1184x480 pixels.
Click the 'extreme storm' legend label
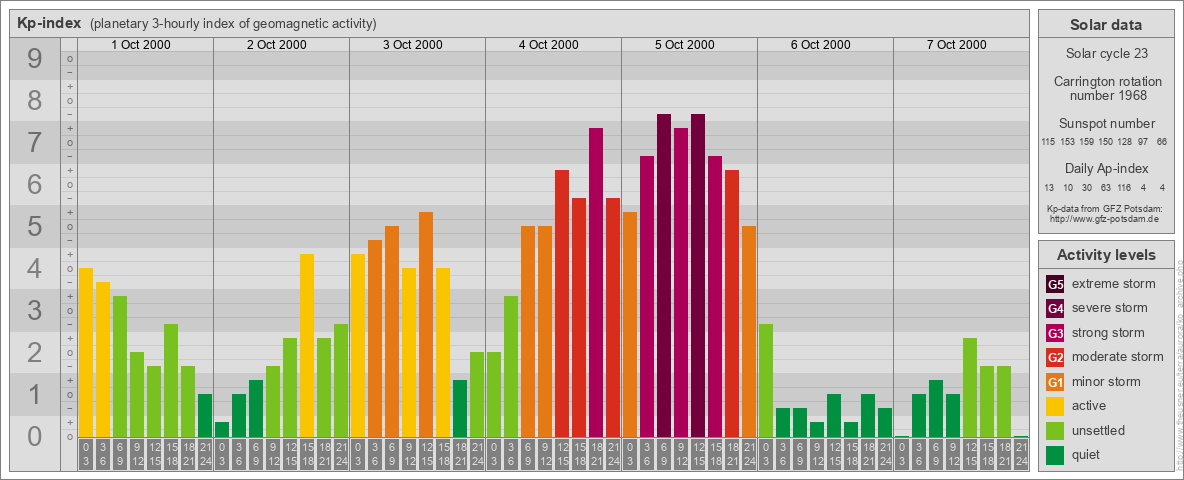click(x=1114, y=284)
